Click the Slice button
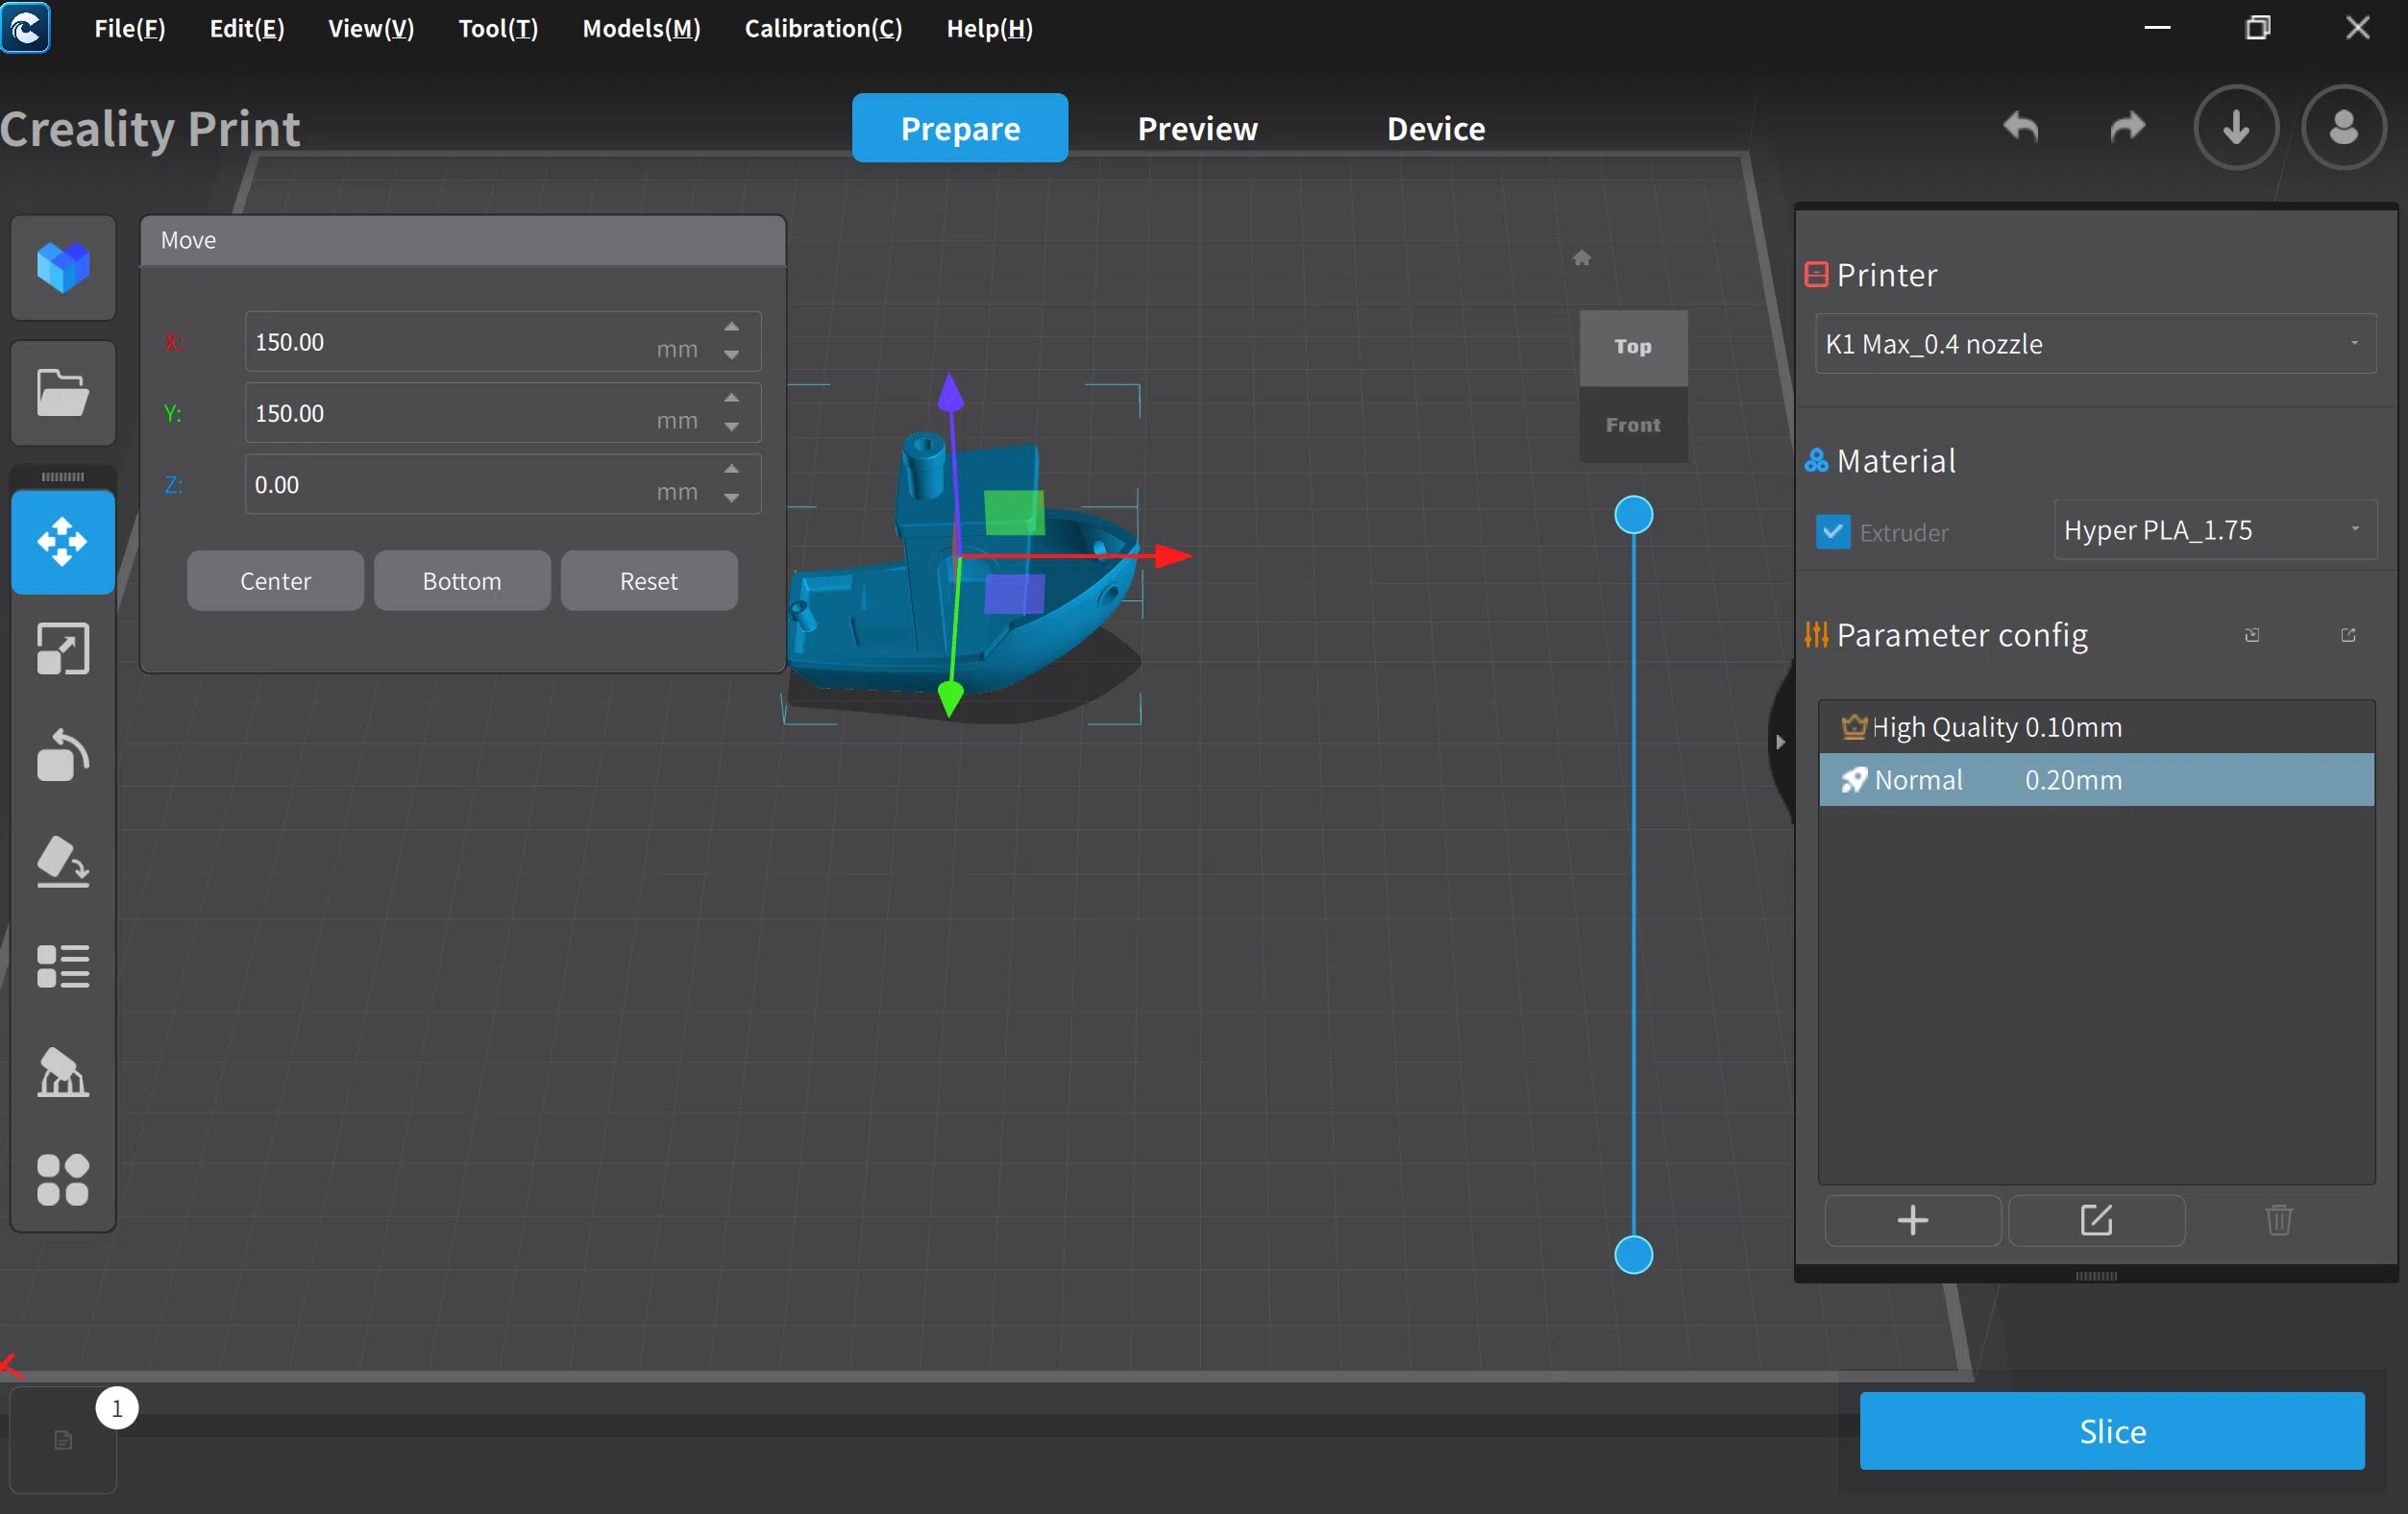The image size is (2408, 1514). coord(2111,1431)
